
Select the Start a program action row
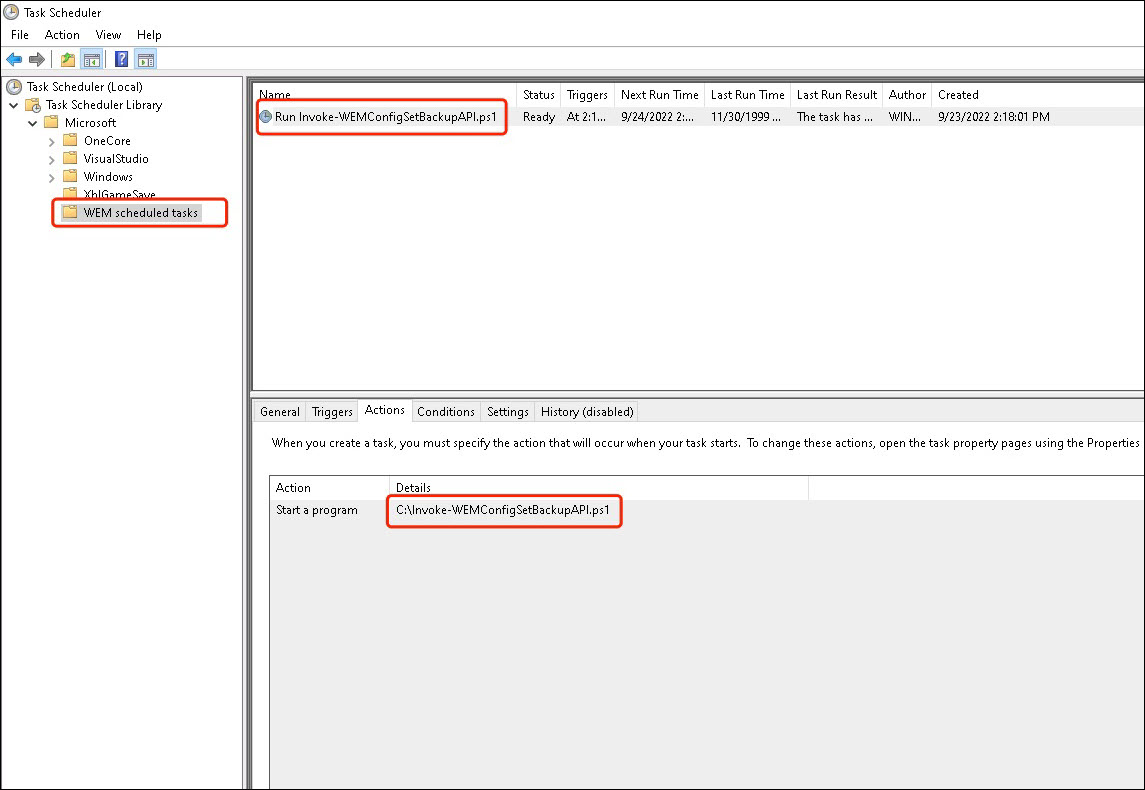317,510
